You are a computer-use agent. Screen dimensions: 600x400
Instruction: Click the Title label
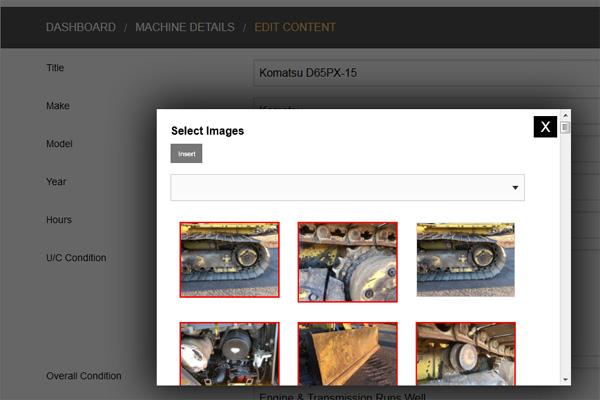tap(55, 68)
